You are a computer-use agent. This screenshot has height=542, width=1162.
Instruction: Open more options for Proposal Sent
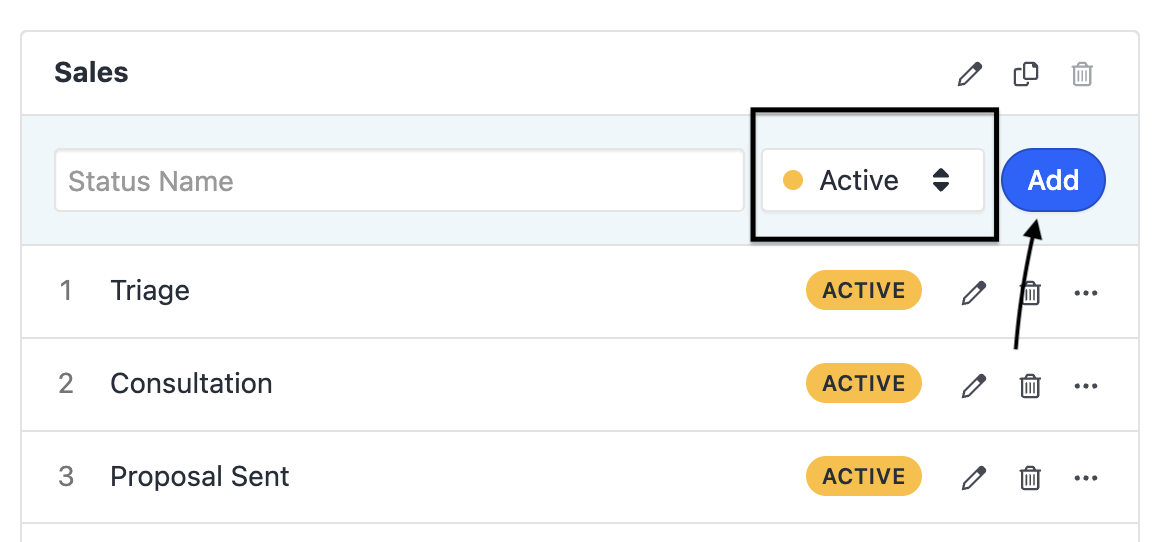point(1086,478)
